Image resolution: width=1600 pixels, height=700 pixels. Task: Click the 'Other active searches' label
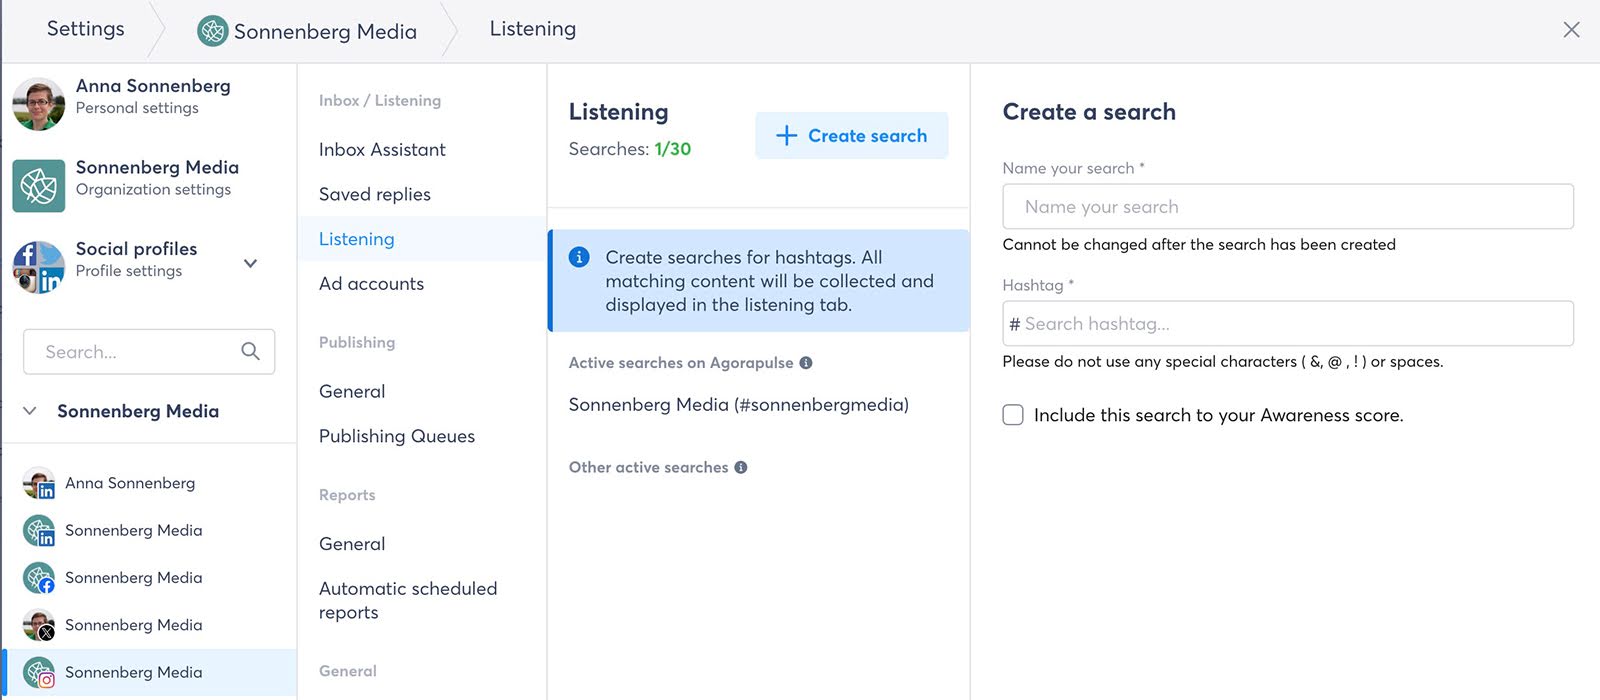click(x=648, y=467)
